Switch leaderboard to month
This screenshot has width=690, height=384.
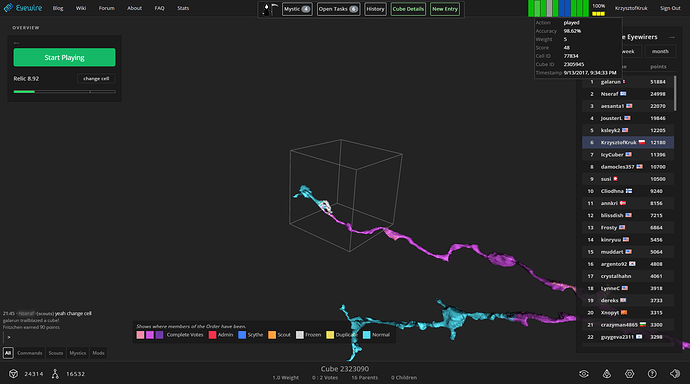coord(660,51)
